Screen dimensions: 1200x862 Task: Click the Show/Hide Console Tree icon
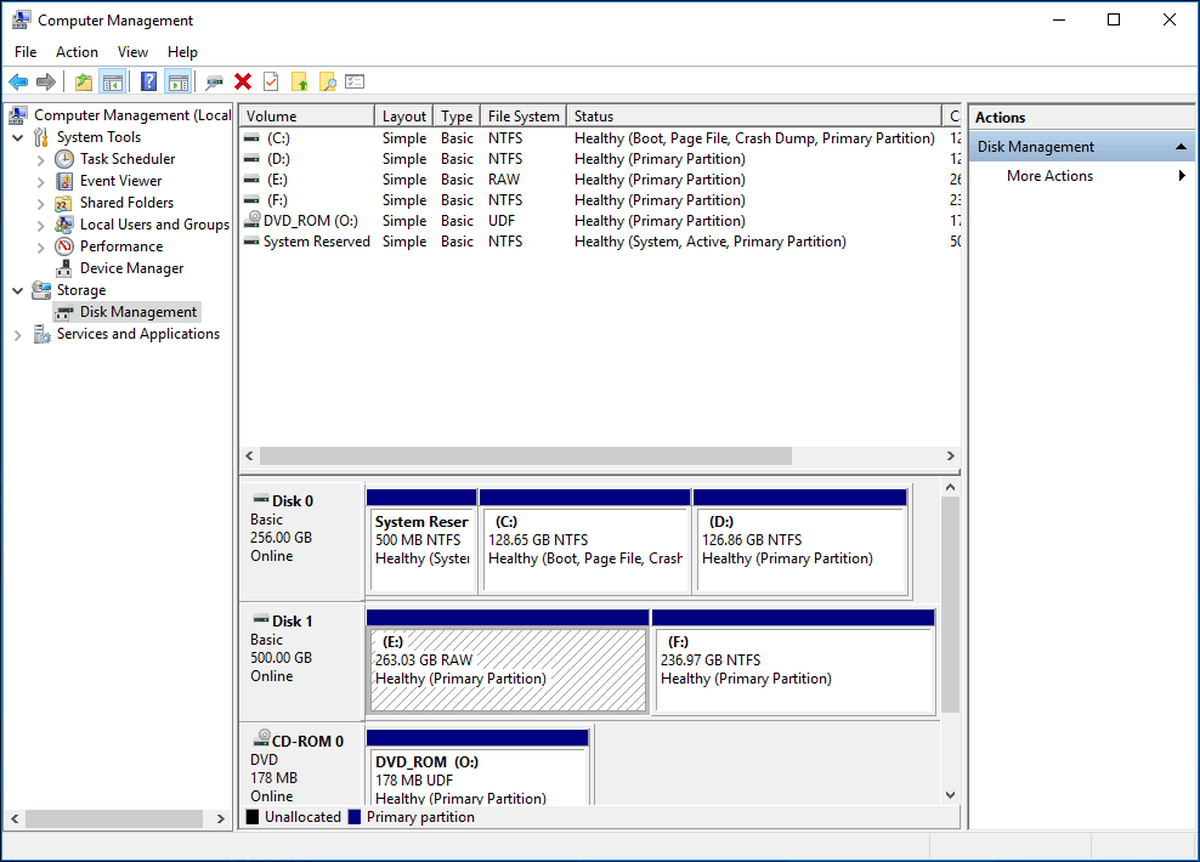(112, 82)
